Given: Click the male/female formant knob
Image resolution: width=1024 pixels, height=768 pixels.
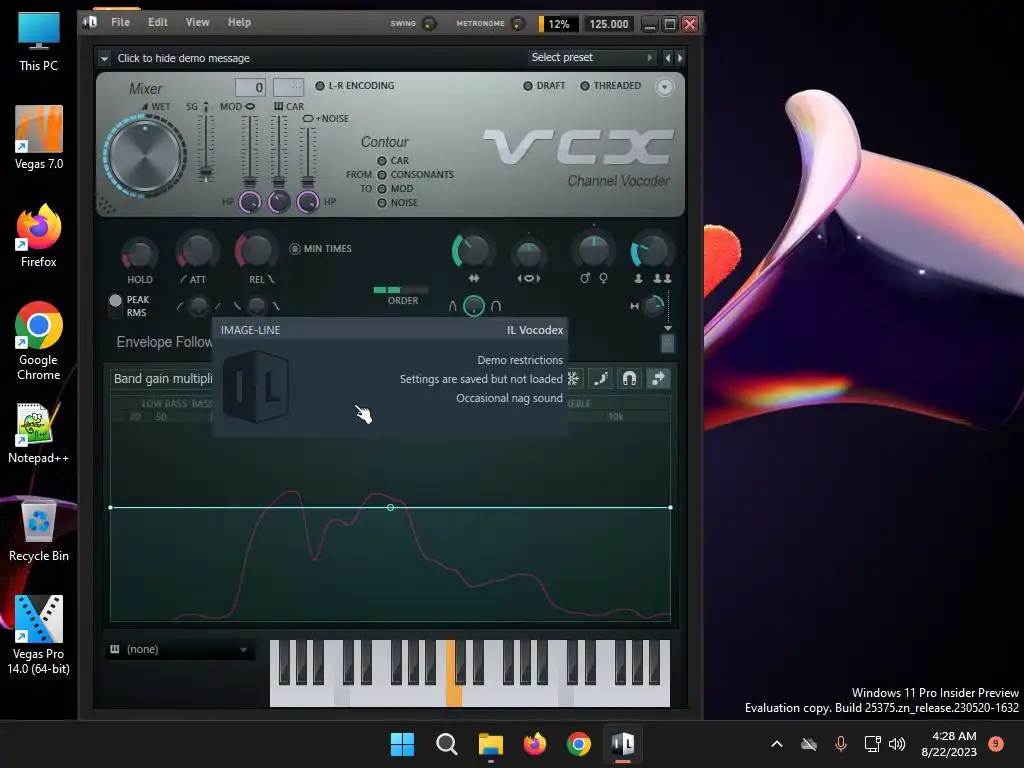Looking at the screenshot, I should 594,251.
